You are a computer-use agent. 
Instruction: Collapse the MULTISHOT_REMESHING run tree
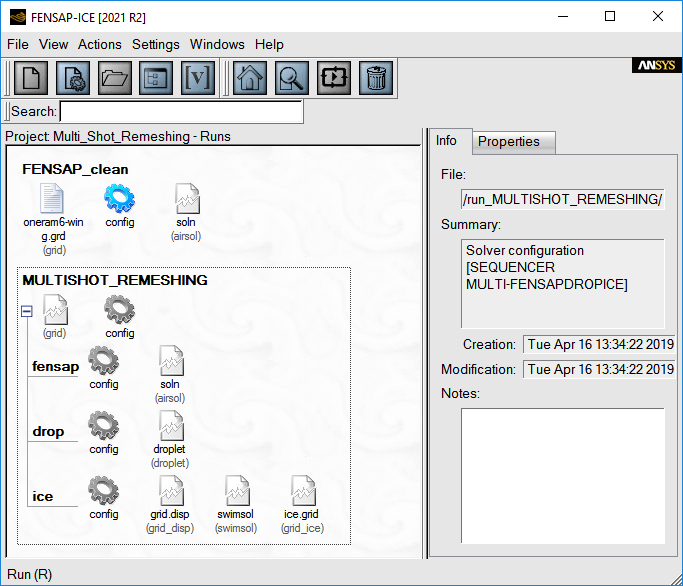(x=27, y=311)
